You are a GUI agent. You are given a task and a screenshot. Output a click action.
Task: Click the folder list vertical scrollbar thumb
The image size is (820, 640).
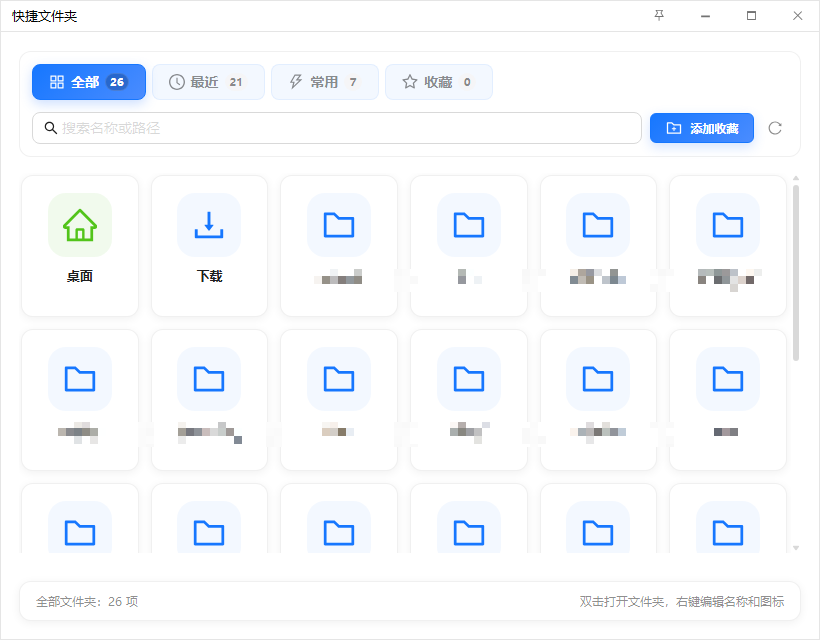pyautogui.click(x=796, y=273)
